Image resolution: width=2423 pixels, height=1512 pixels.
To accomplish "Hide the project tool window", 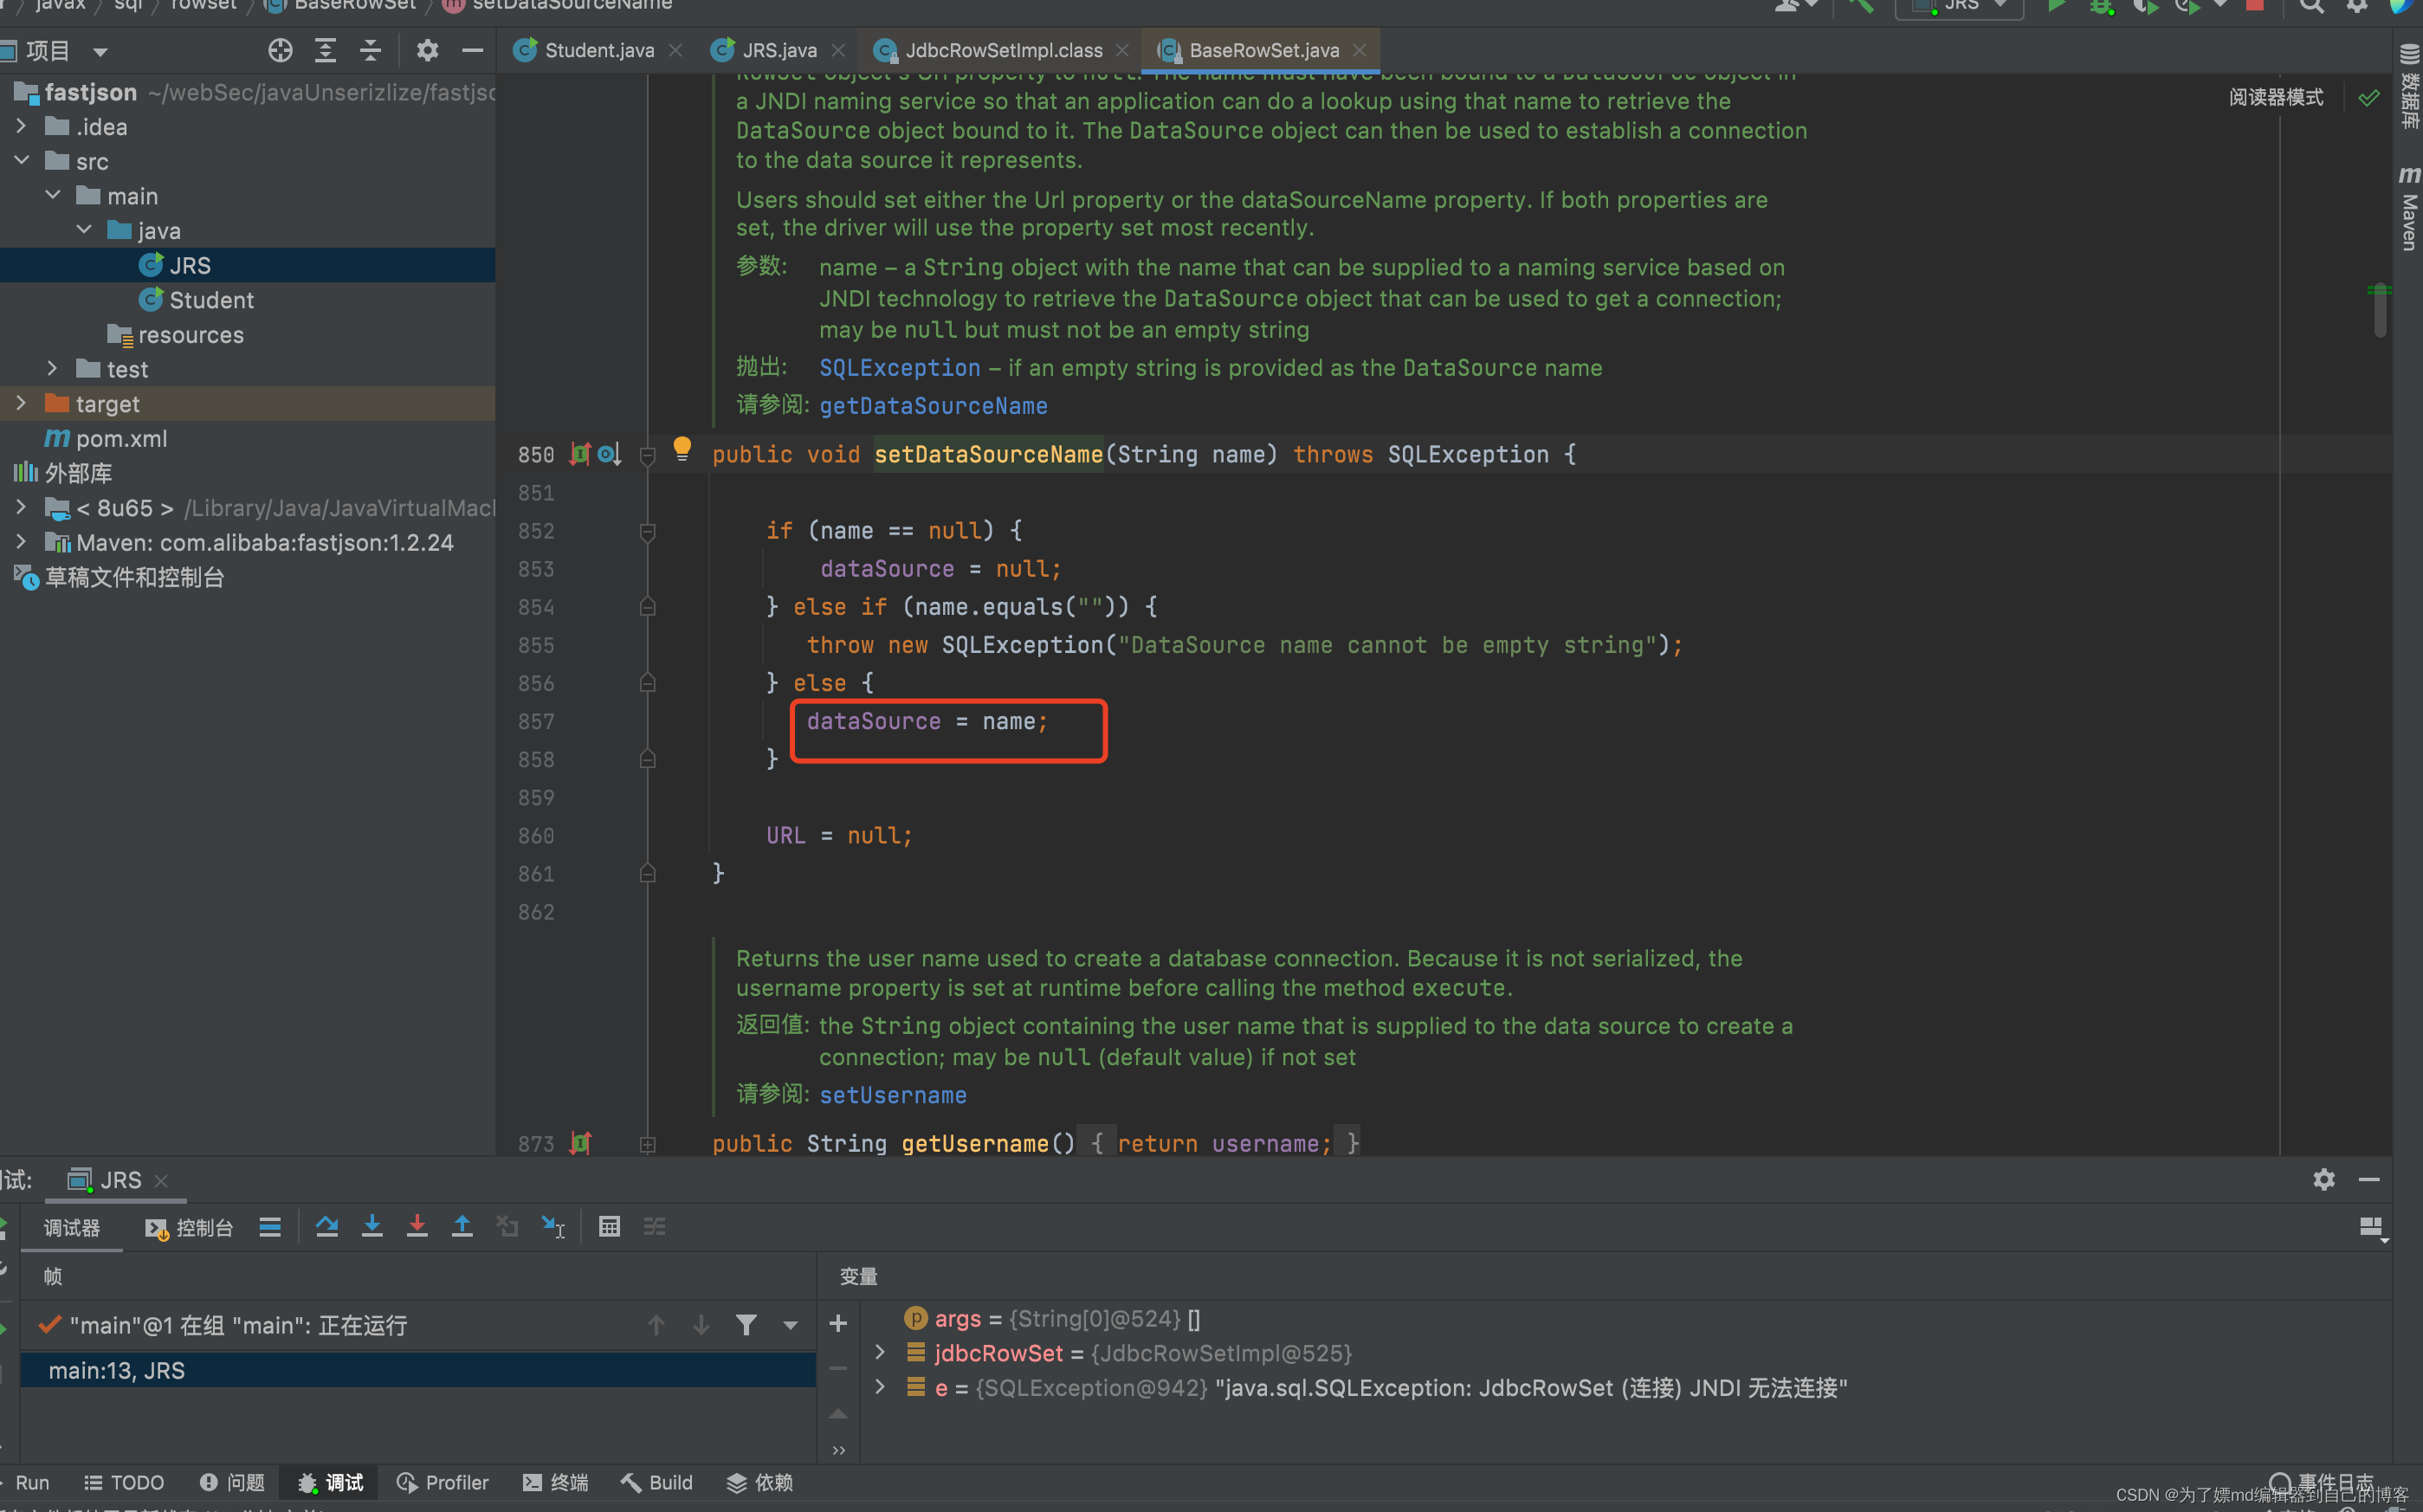I will tap(473, 50).
